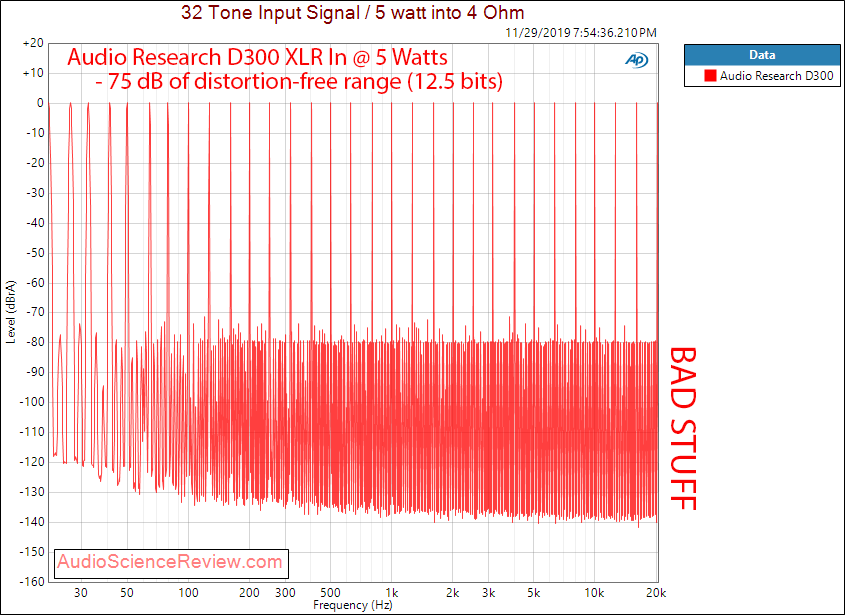Screen dimensions: 845x615
Task: Click the 500 Hz x-axis tick label
Action: coord(330,593)
